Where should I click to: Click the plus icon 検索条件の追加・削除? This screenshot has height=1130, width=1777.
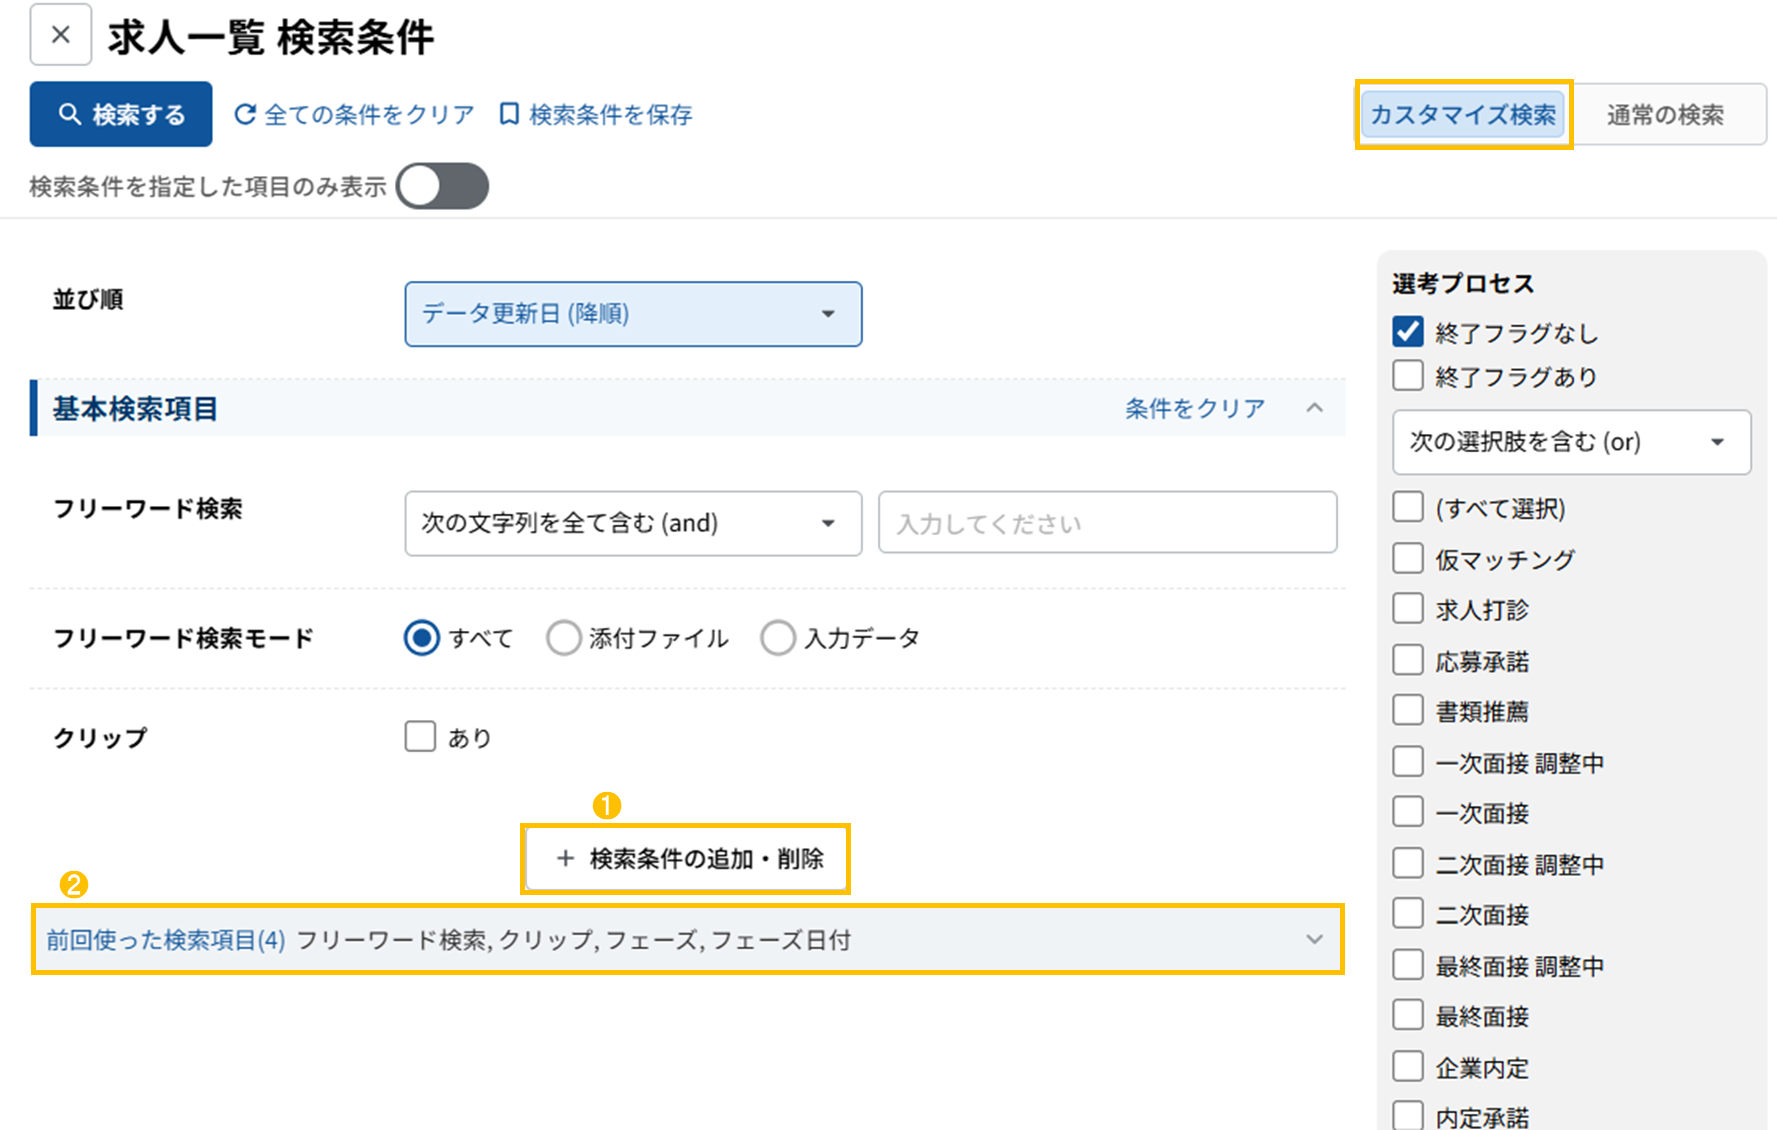[566, 858]
